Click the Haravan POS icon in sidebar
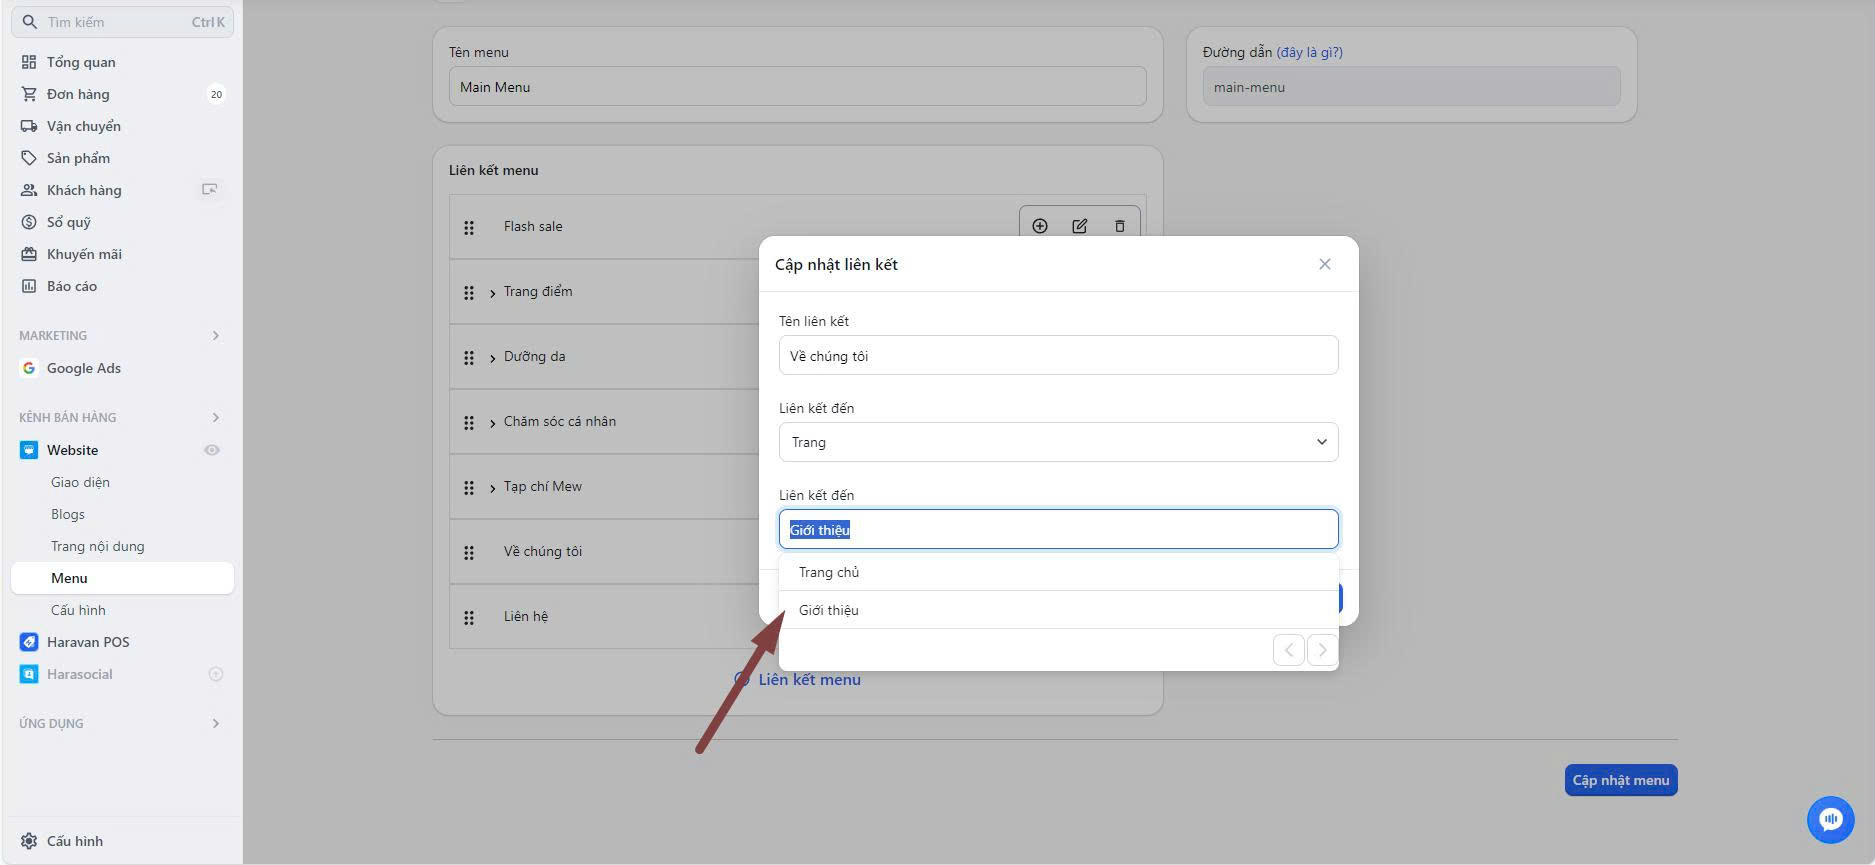Screen dimensions: 1875x865 click(x=29, y=642)
